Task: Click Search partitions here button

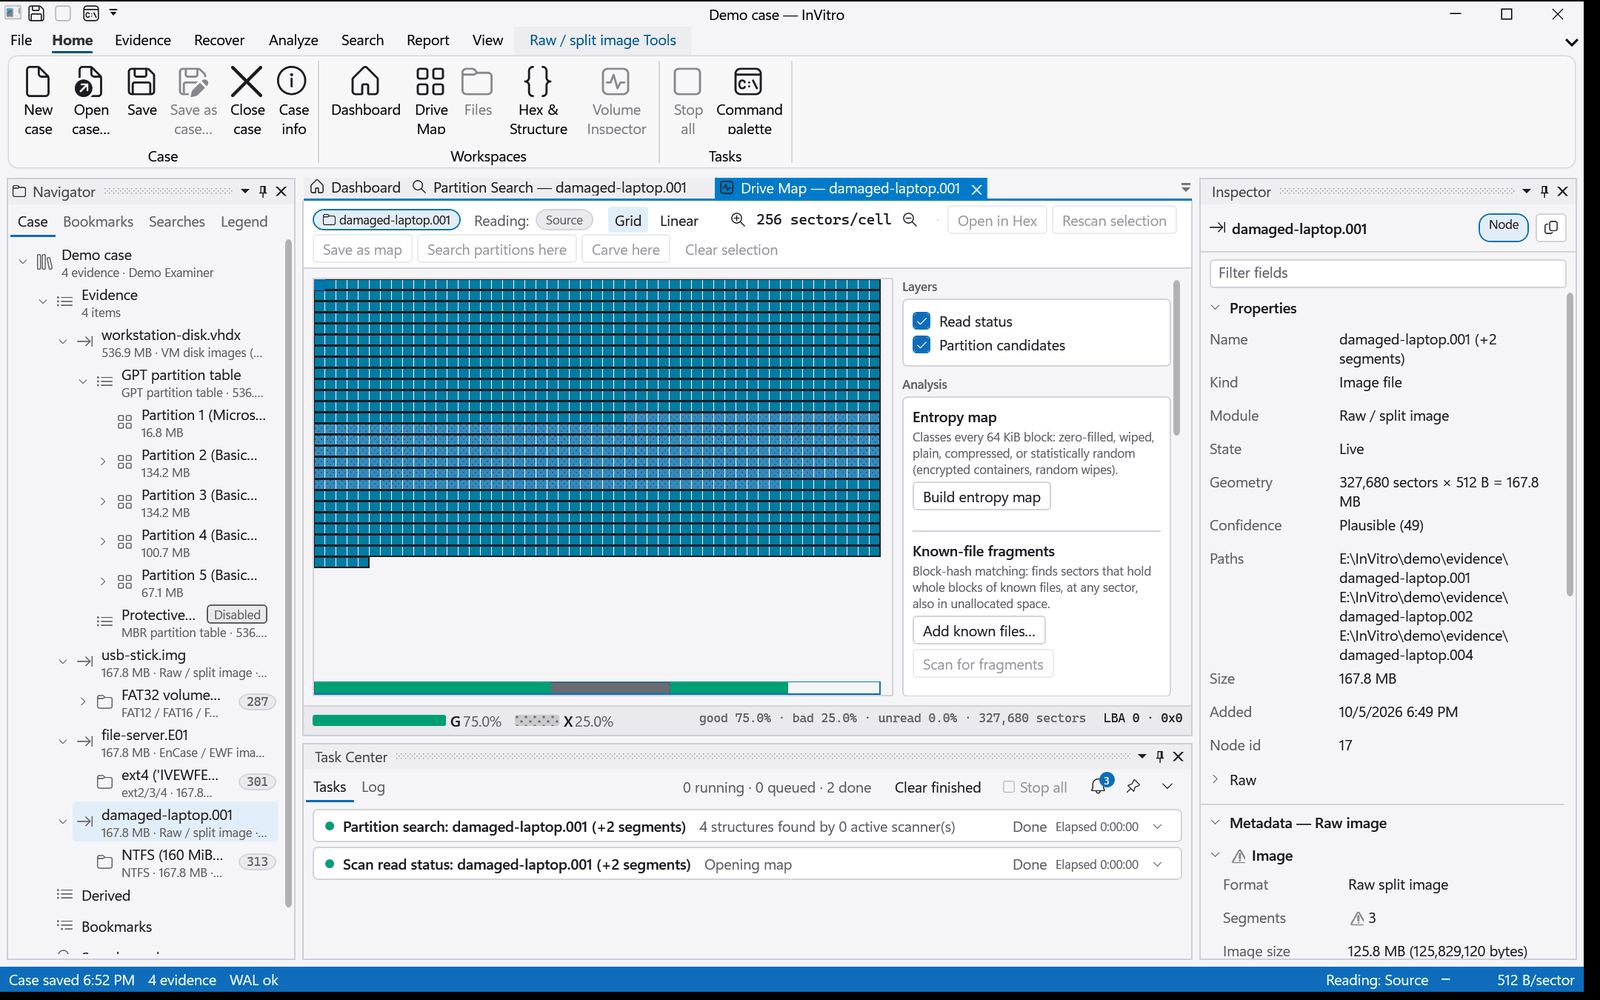Action: pyautogui.click(x=496, y=250)
